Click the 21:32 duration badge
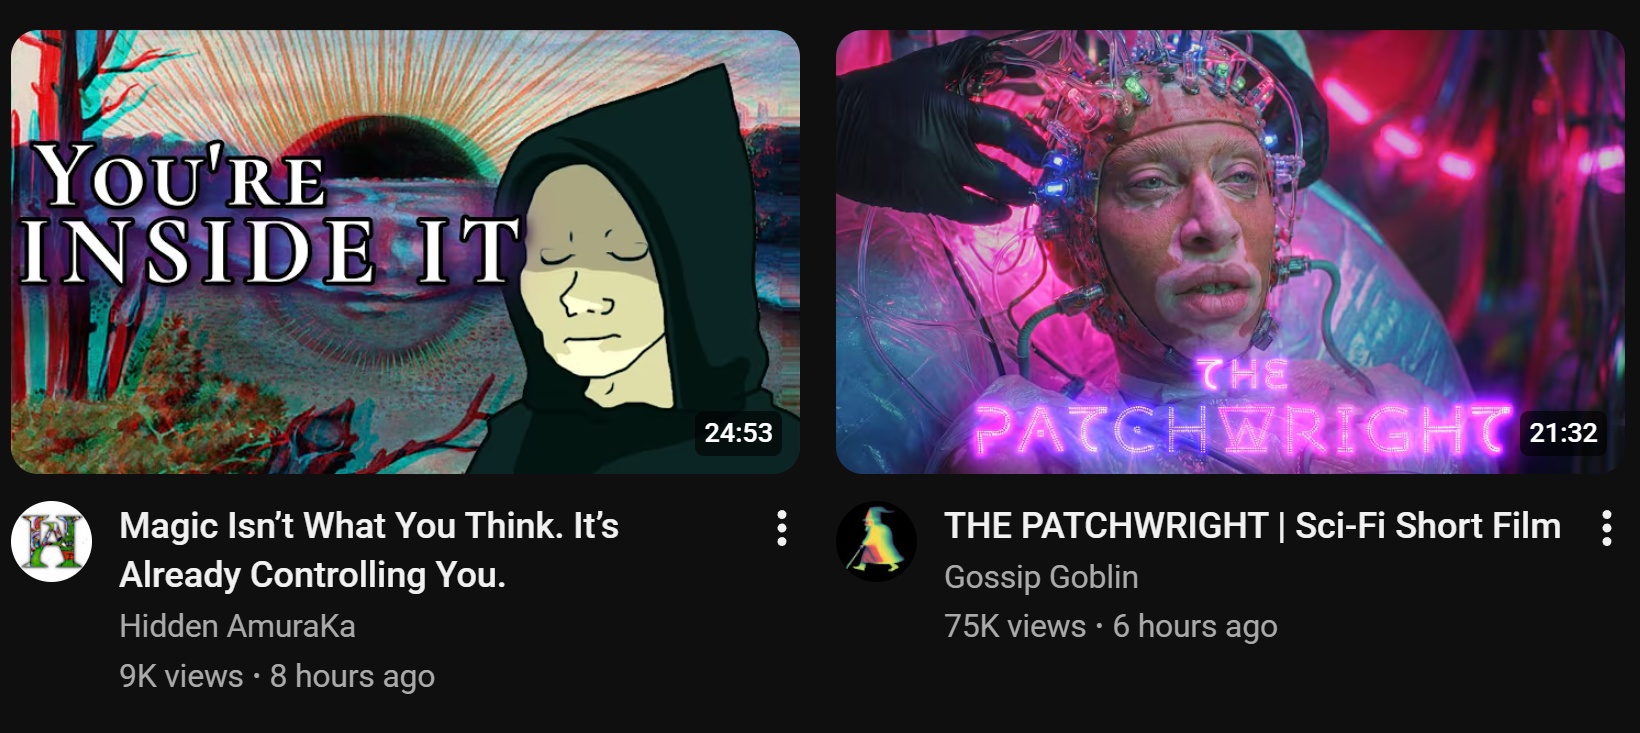This screenshot has height=733, width=1640. (x=1563, y=433)
